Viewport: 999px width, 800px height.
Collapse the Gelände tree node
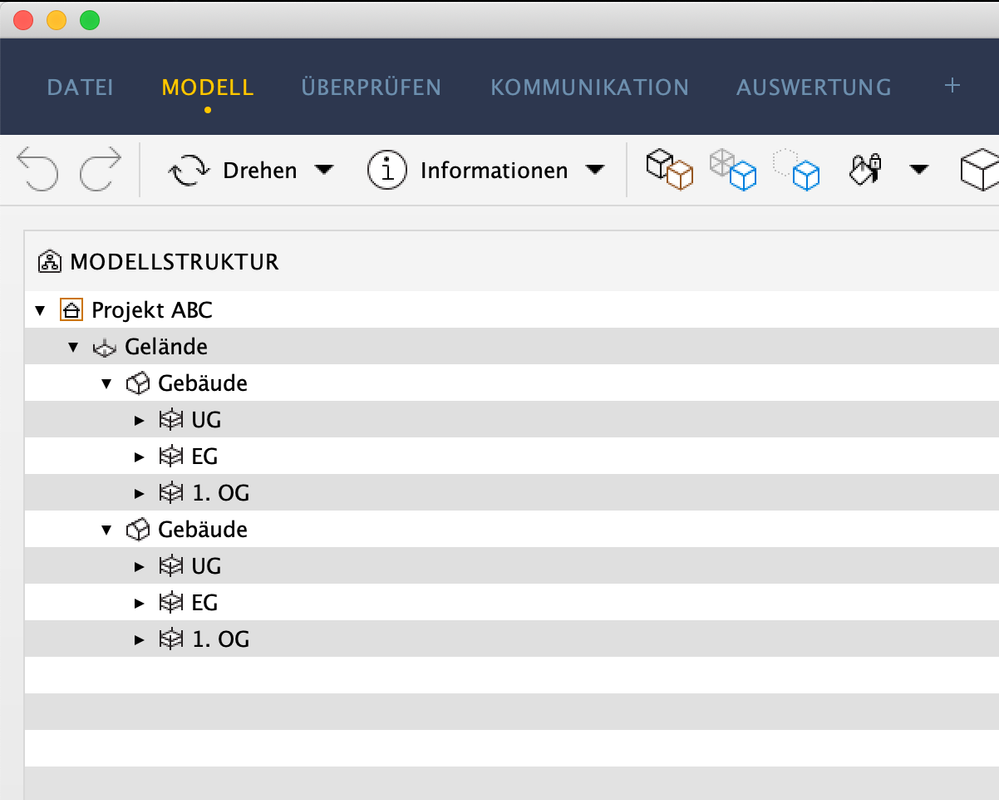[x=73, y=348]
